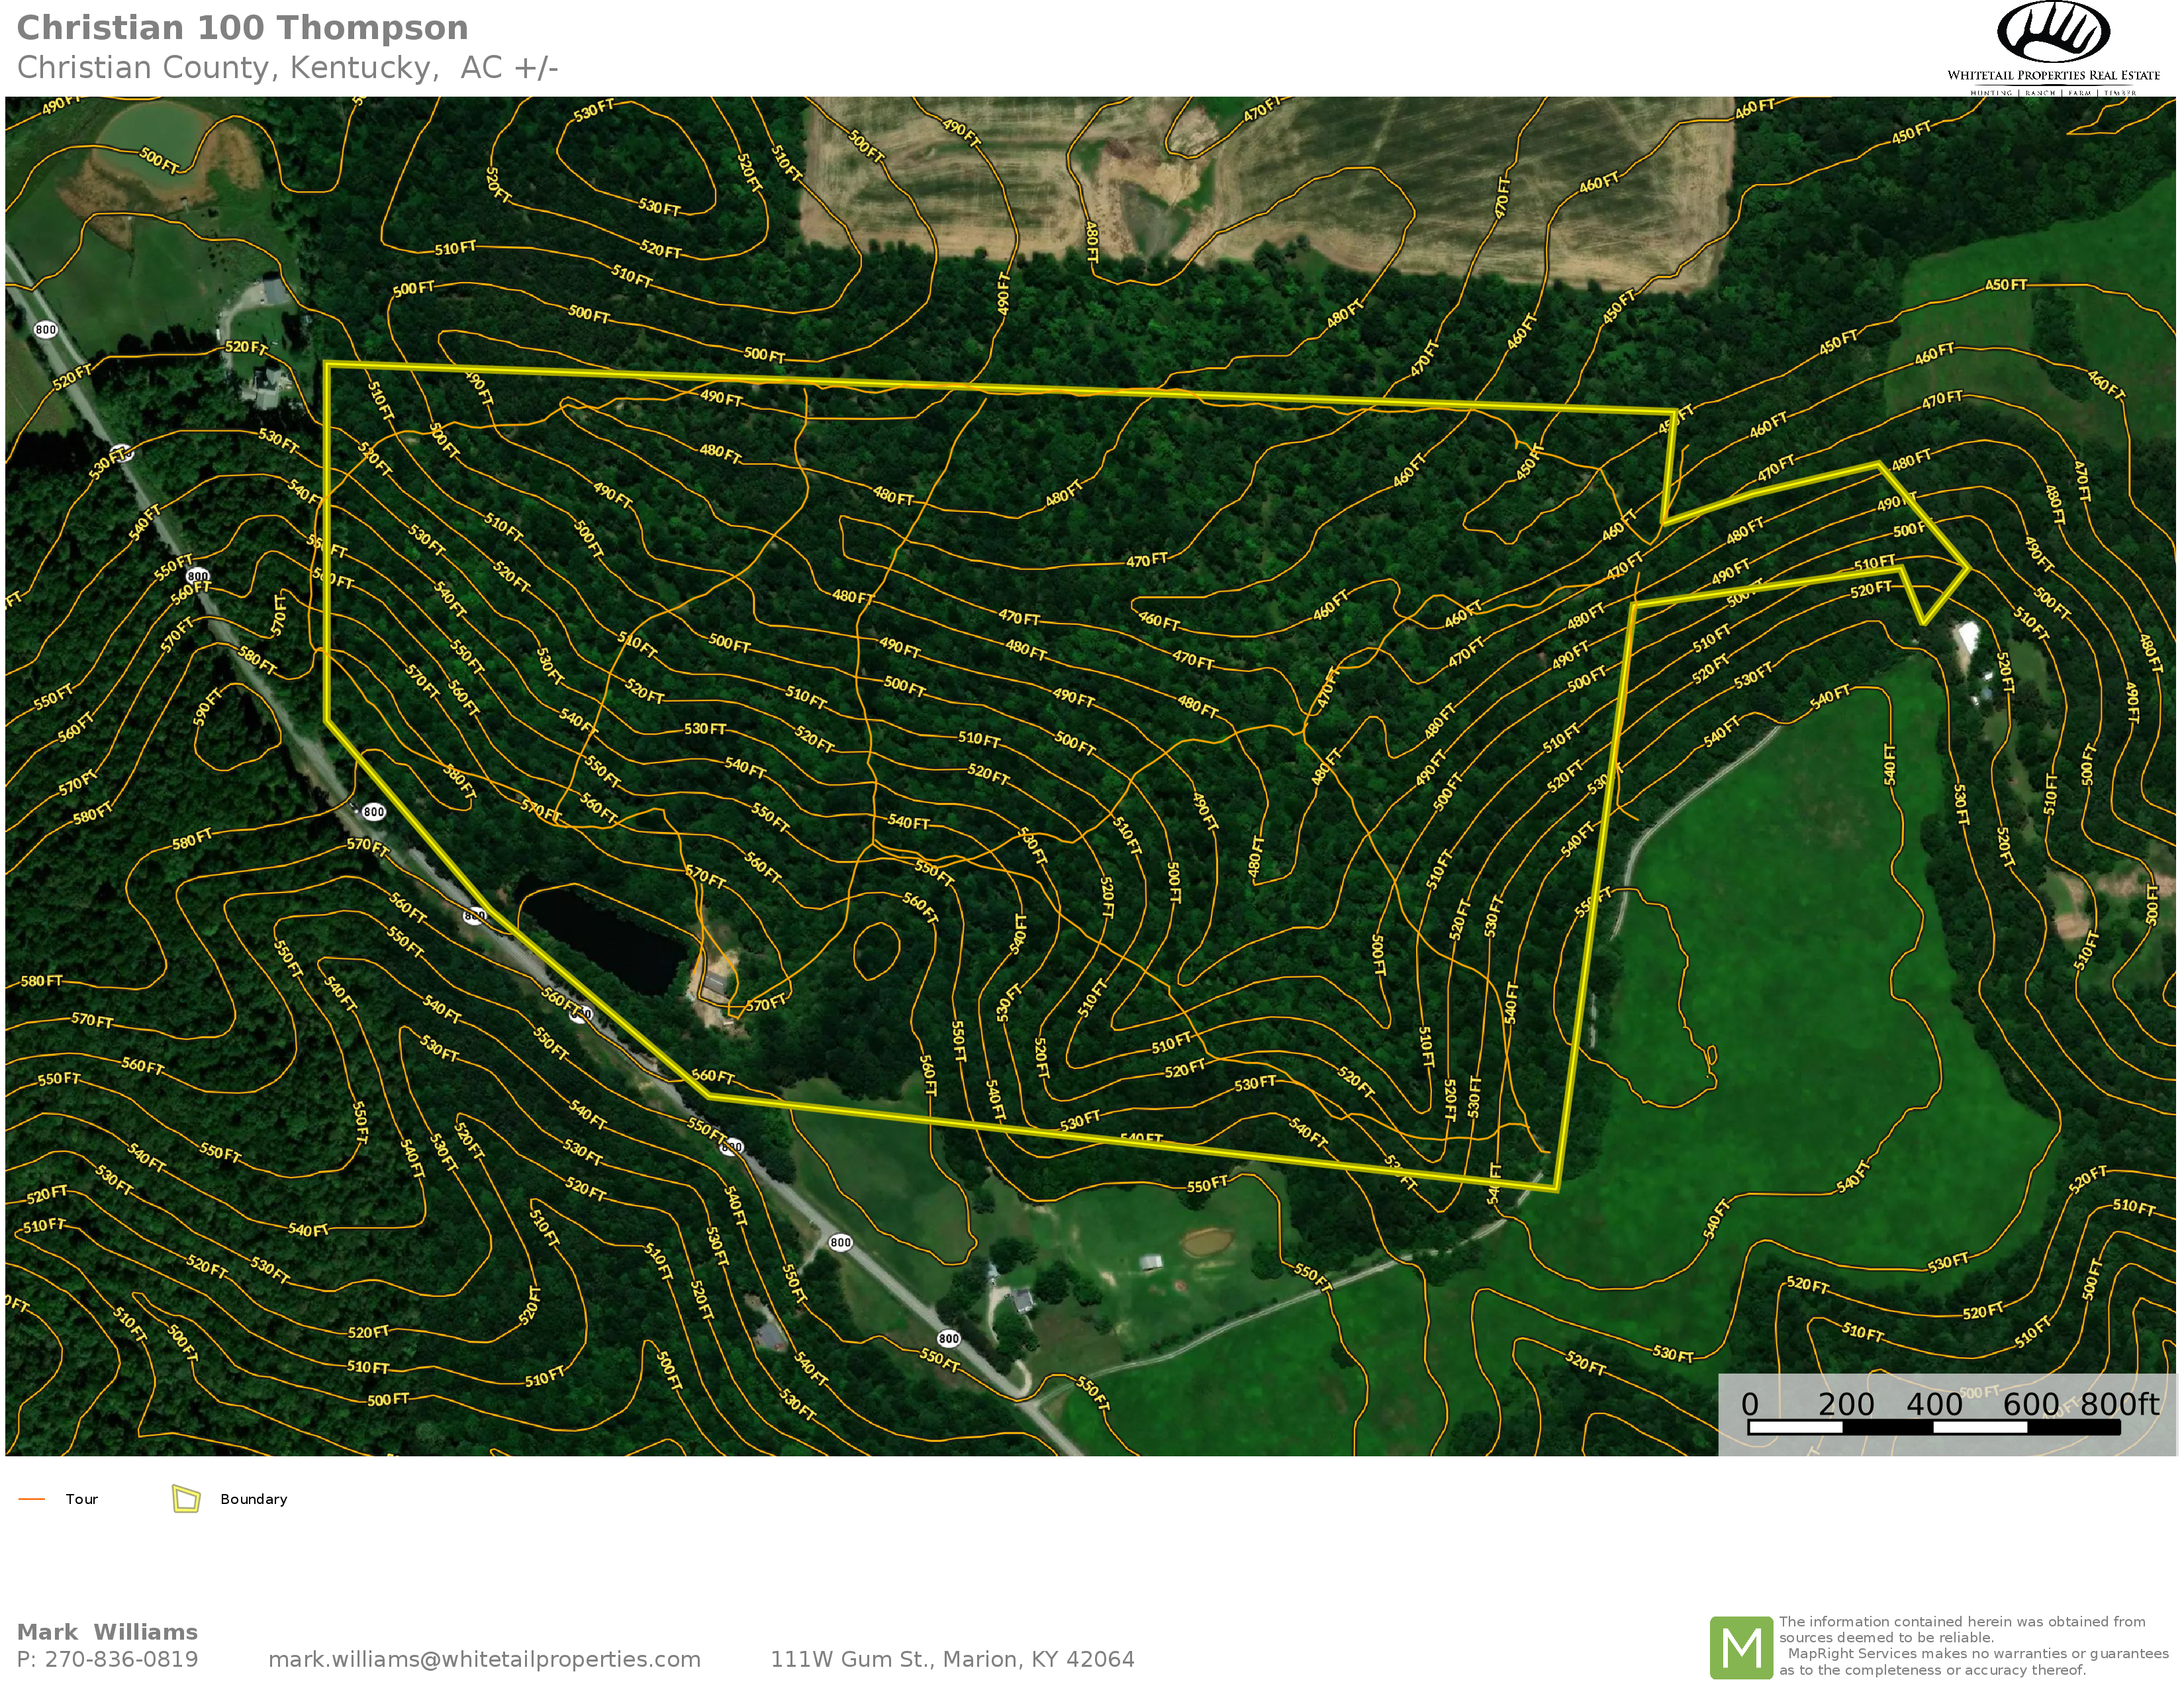Click the green MapRight M logo
2184x1688 pixels.
(1741, 1647)
